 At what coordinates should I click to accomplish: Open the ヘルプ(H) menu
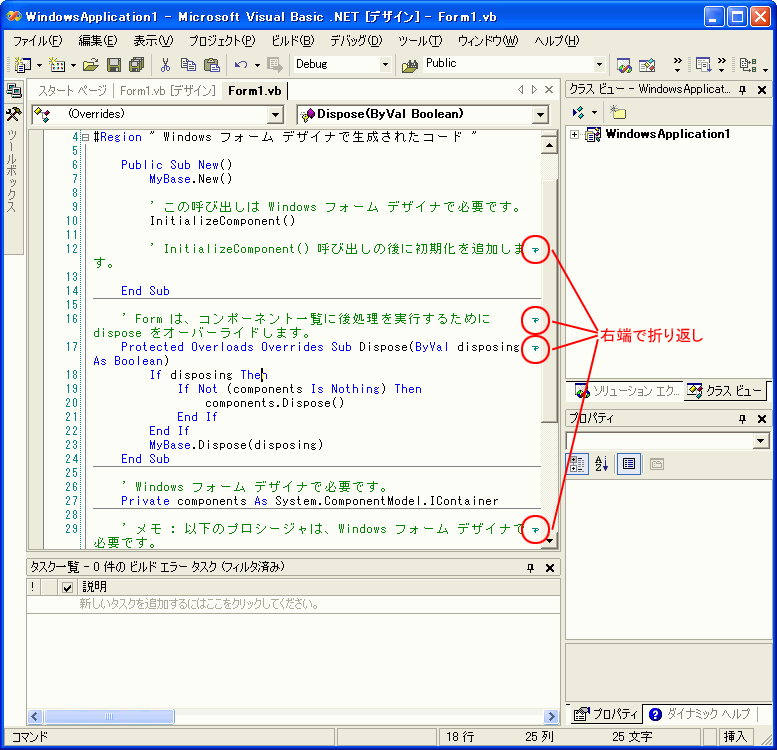pos(556,41)
